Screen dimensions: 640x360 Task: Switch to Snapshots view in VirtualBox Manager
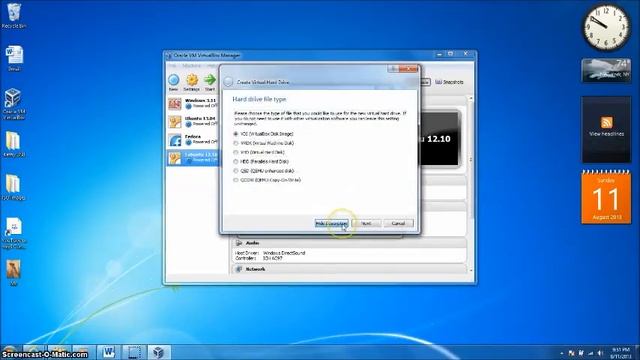coord(449,82)
